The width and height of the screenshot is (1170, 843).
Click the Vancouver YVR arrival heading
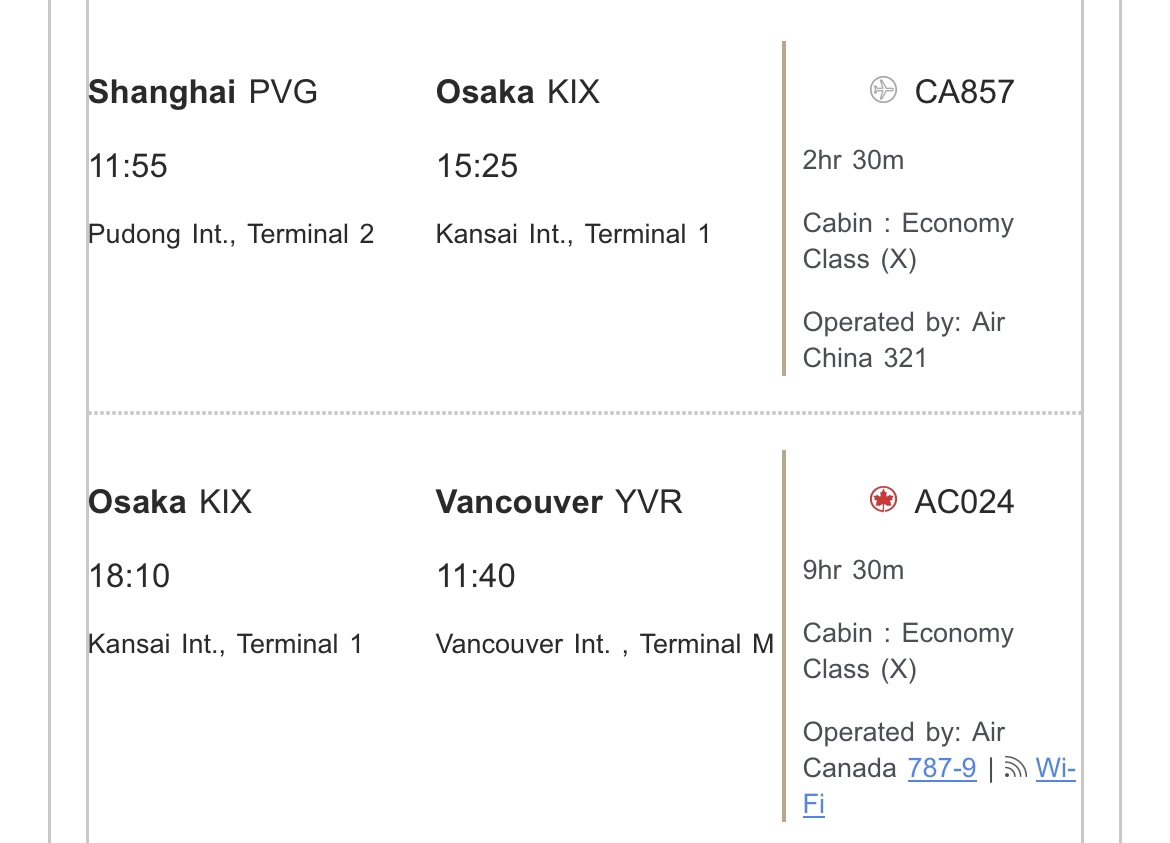pyautogui.click(x=559, y=501)
